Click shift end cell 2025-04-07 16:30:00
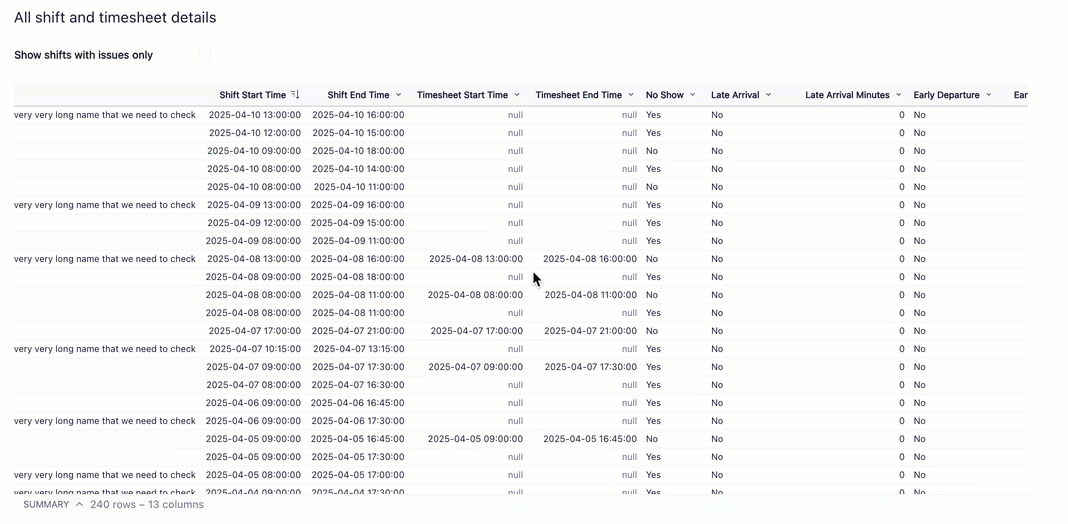This screenshot has height=524, width=1068. tap(358, 385)
